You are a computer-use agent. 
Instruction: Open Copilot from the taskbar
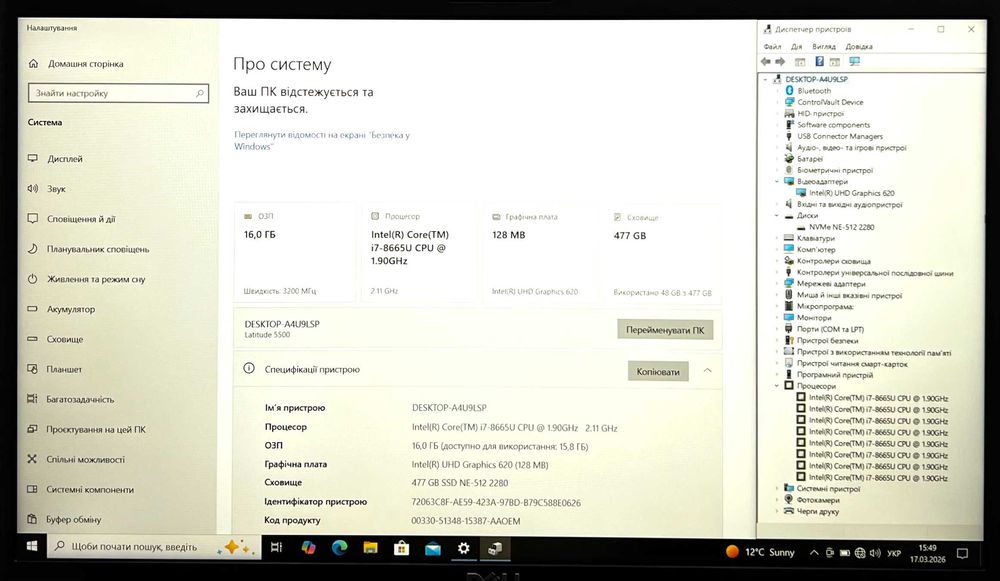pyautogui.click(x=308, y=548)
